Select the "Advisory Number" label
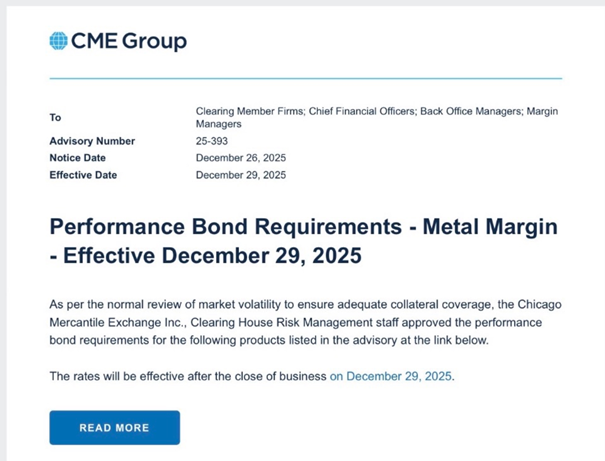The width and height of the screenshot is (605, 461). tap(92, 142)
